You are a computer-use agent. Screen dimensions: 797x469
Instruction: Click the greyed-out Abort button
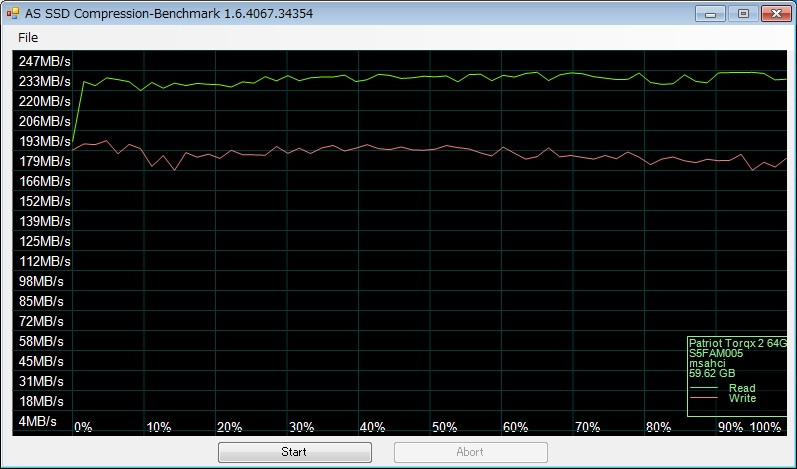(x=471, y=452)
